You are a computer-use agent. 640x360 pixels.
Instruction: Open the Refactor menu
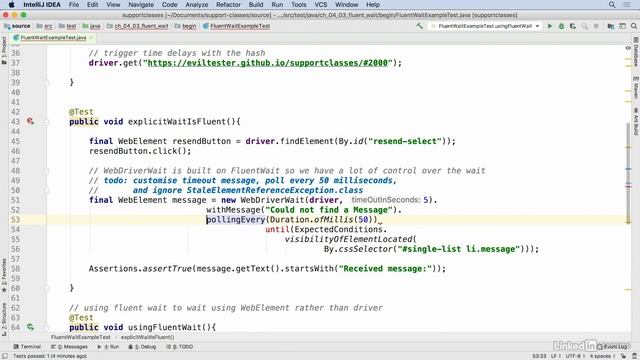click(228, 4)
